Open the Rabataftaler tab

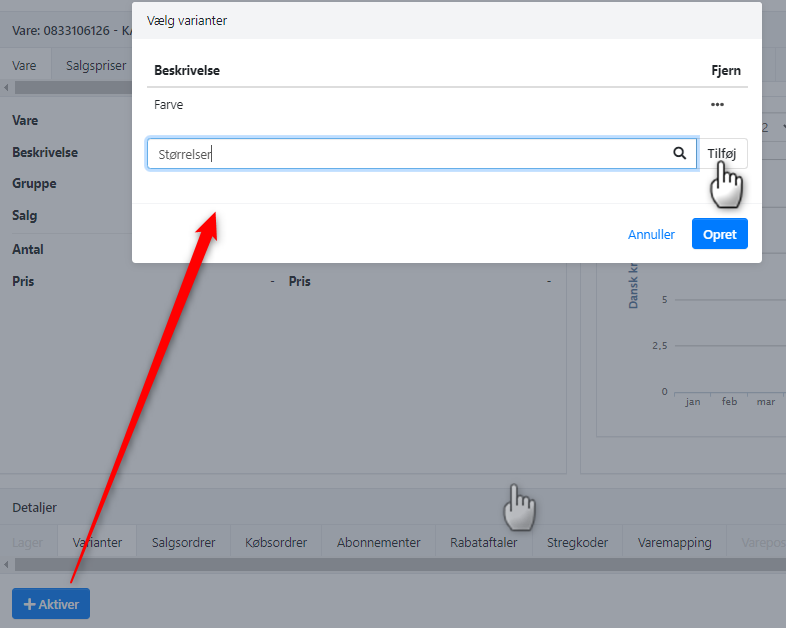[x=485, y=542]
